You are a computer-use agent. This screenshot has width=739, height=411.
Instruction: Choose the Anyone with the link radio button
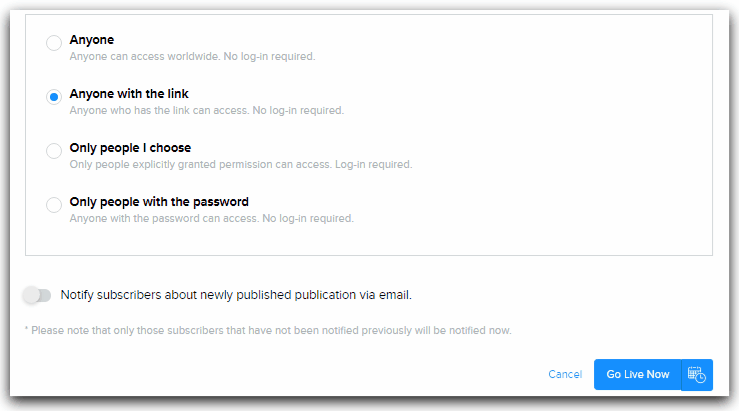53,97
